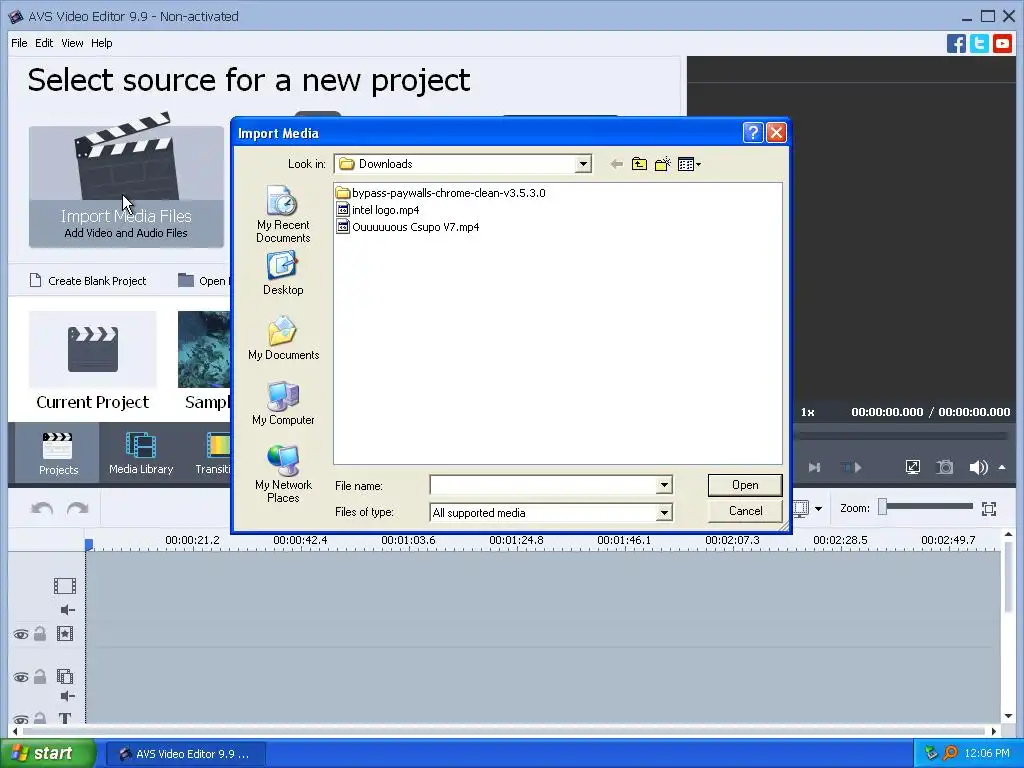This screenshot has width=1024, height=768.
Task: Expand the volume arrow next to speaker
Action: (1002, 467)
